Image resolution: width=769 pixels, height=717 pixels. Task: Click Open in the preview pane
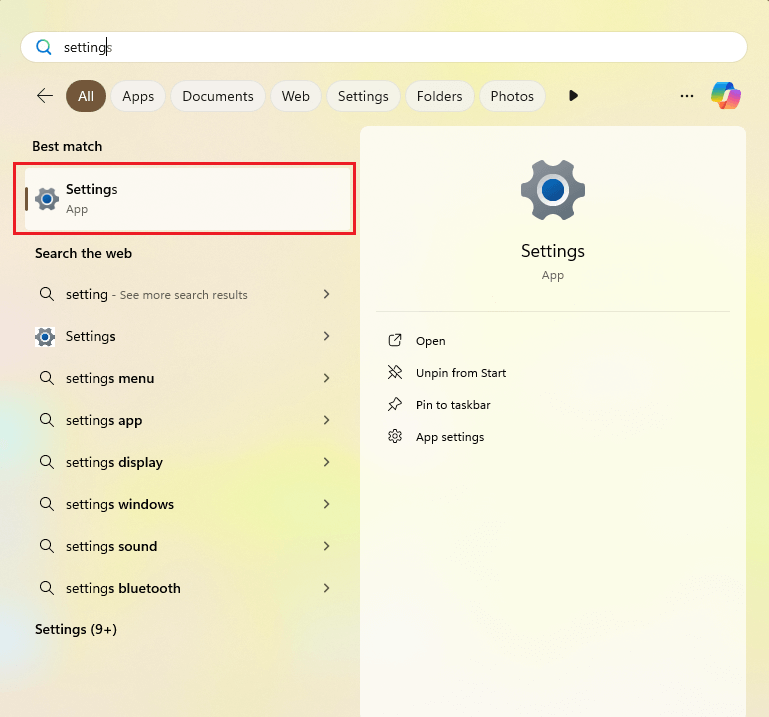click(x=431, y=341)
